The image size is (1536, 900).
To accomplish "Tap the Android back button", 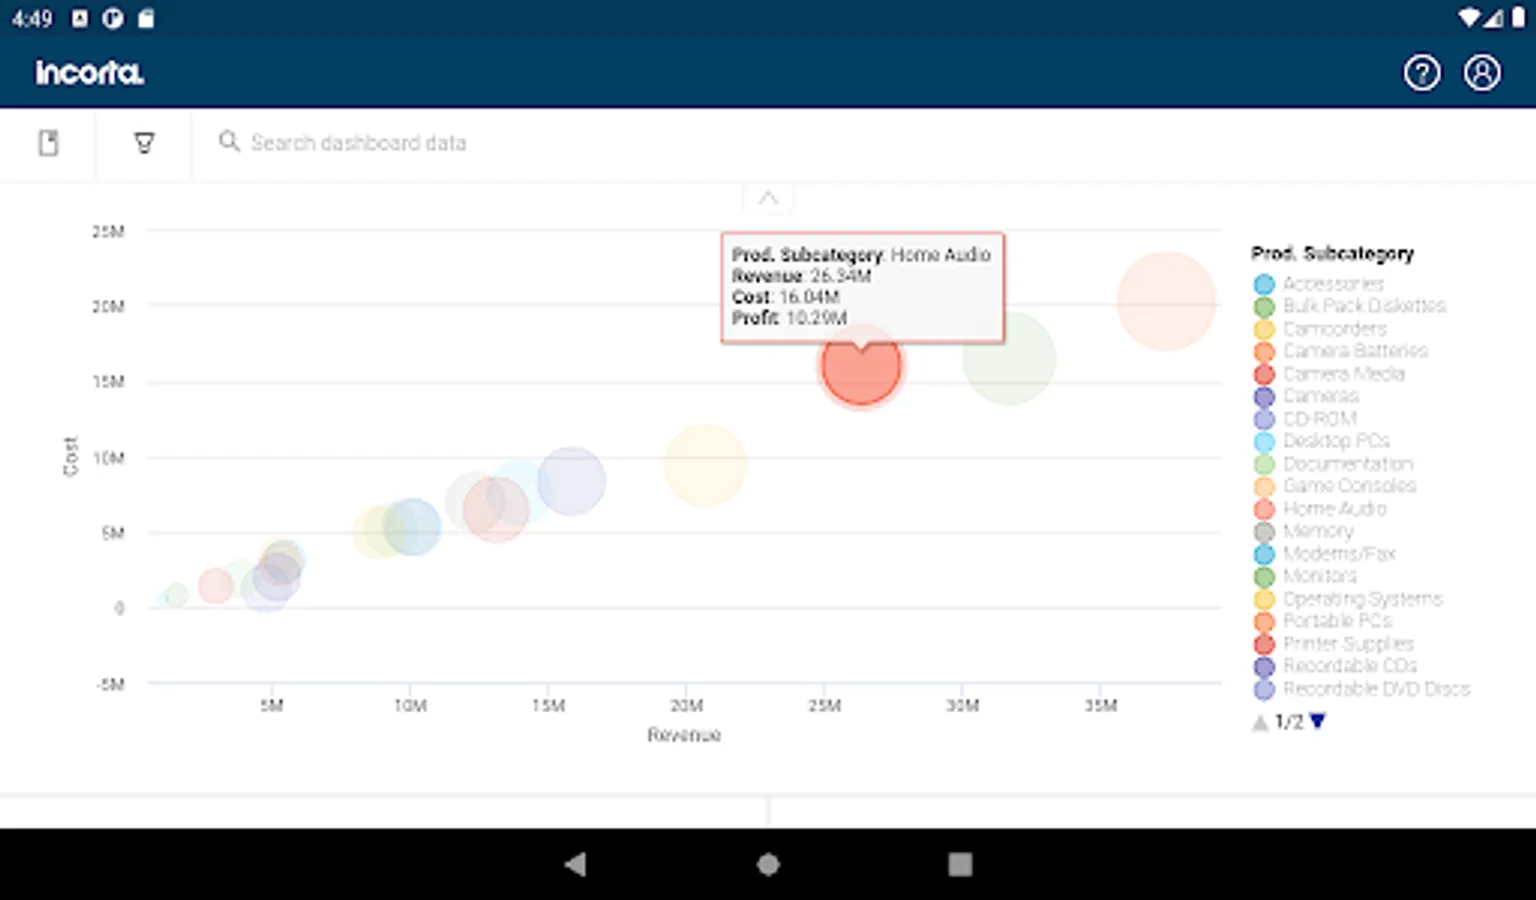I will pos(575,864).
